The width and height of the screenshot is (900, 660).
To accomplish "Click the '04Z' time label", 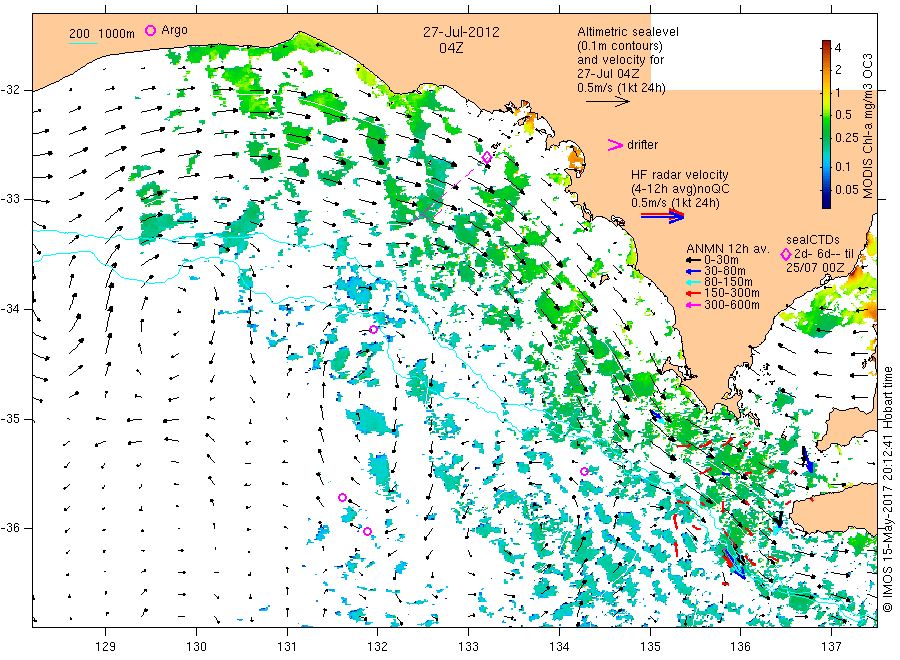I will 451,48.
